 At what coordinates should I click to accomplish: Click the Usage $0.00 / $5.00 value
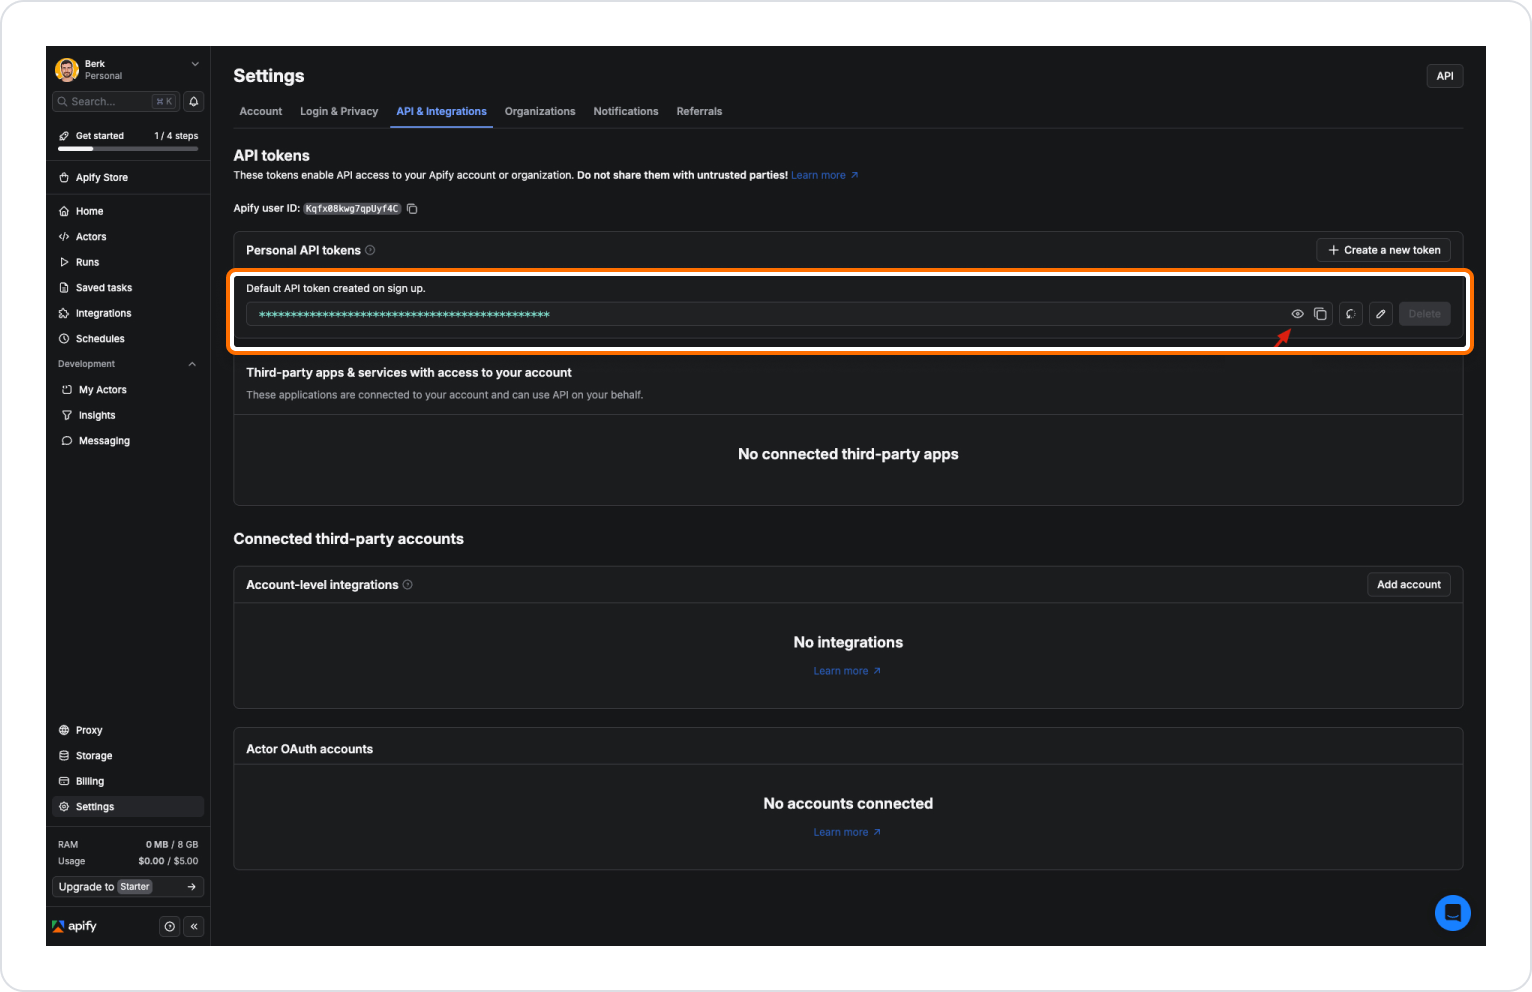click(x=168, y=861)
